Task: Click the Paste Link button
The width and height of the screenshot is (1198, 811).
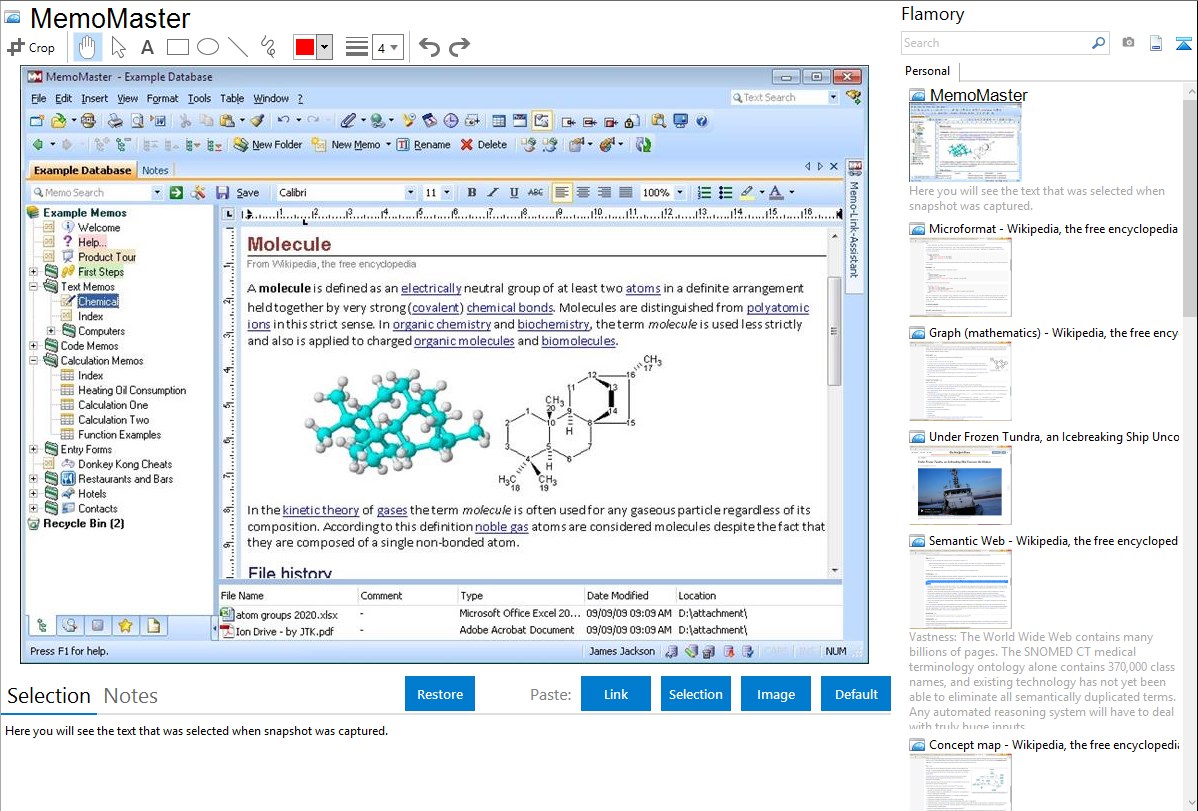Action: pos(616,694)
